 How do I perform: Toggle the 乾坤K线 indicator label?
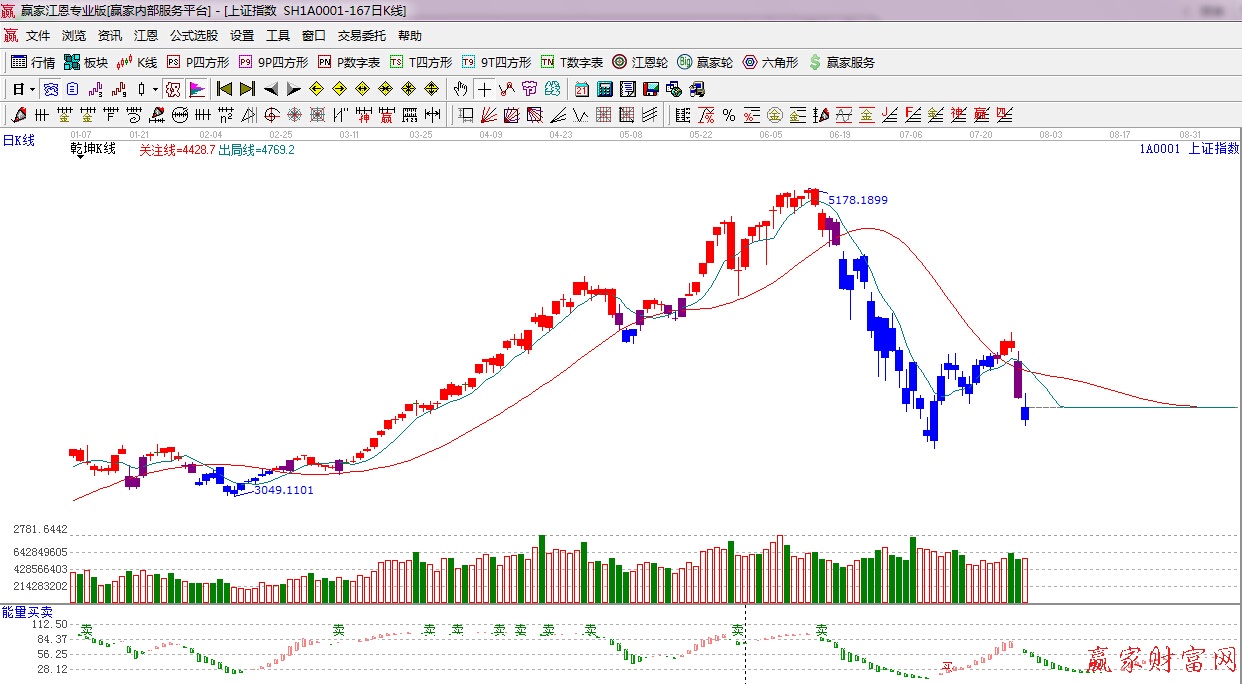coord(93,149)
